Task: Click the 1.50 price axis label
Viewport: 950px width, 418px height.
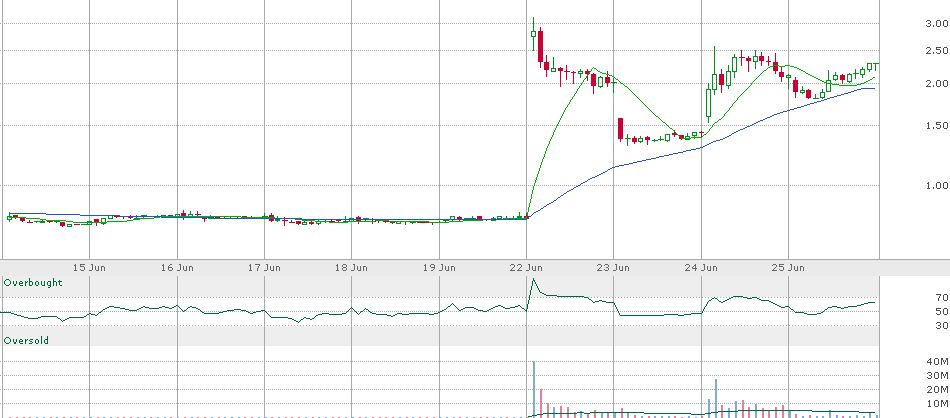Action: [x=938, y=126]
